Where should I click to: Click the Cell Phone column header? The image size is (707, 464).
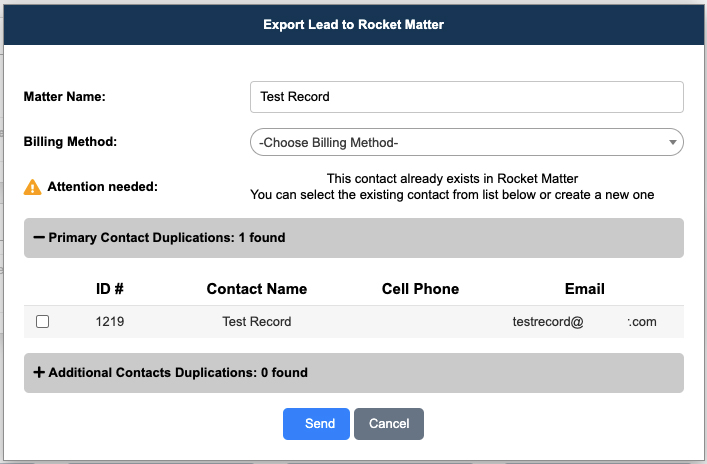420,289
